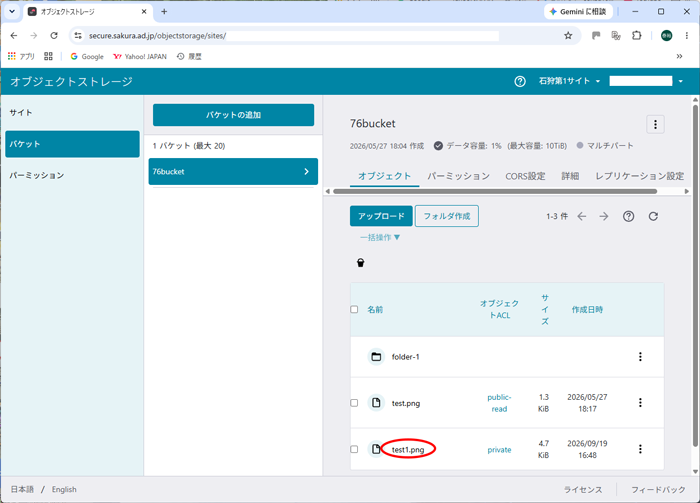The width and height of the screenshot is (700, 503).
Task: Open site information icon in address bar
Action: click(x=78, y=36)
